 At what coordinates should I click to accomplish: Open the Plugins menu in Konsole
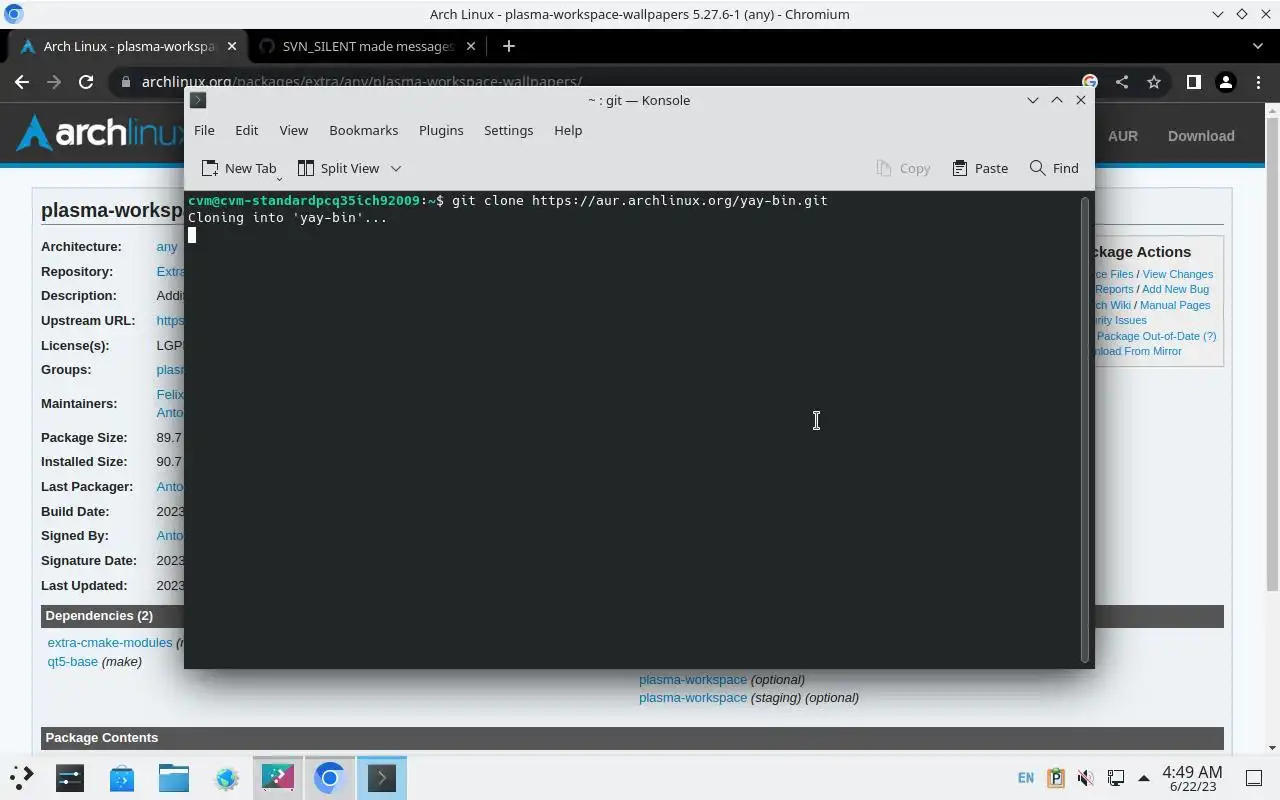coord(441,130)
